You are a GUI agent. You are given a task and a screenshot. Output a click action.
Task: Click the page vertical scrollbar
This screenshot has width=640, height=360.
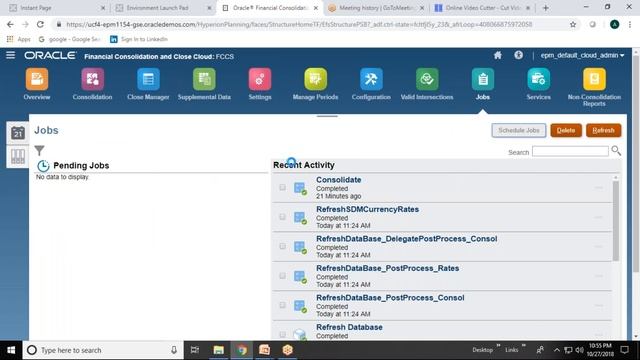click(636, 163)
